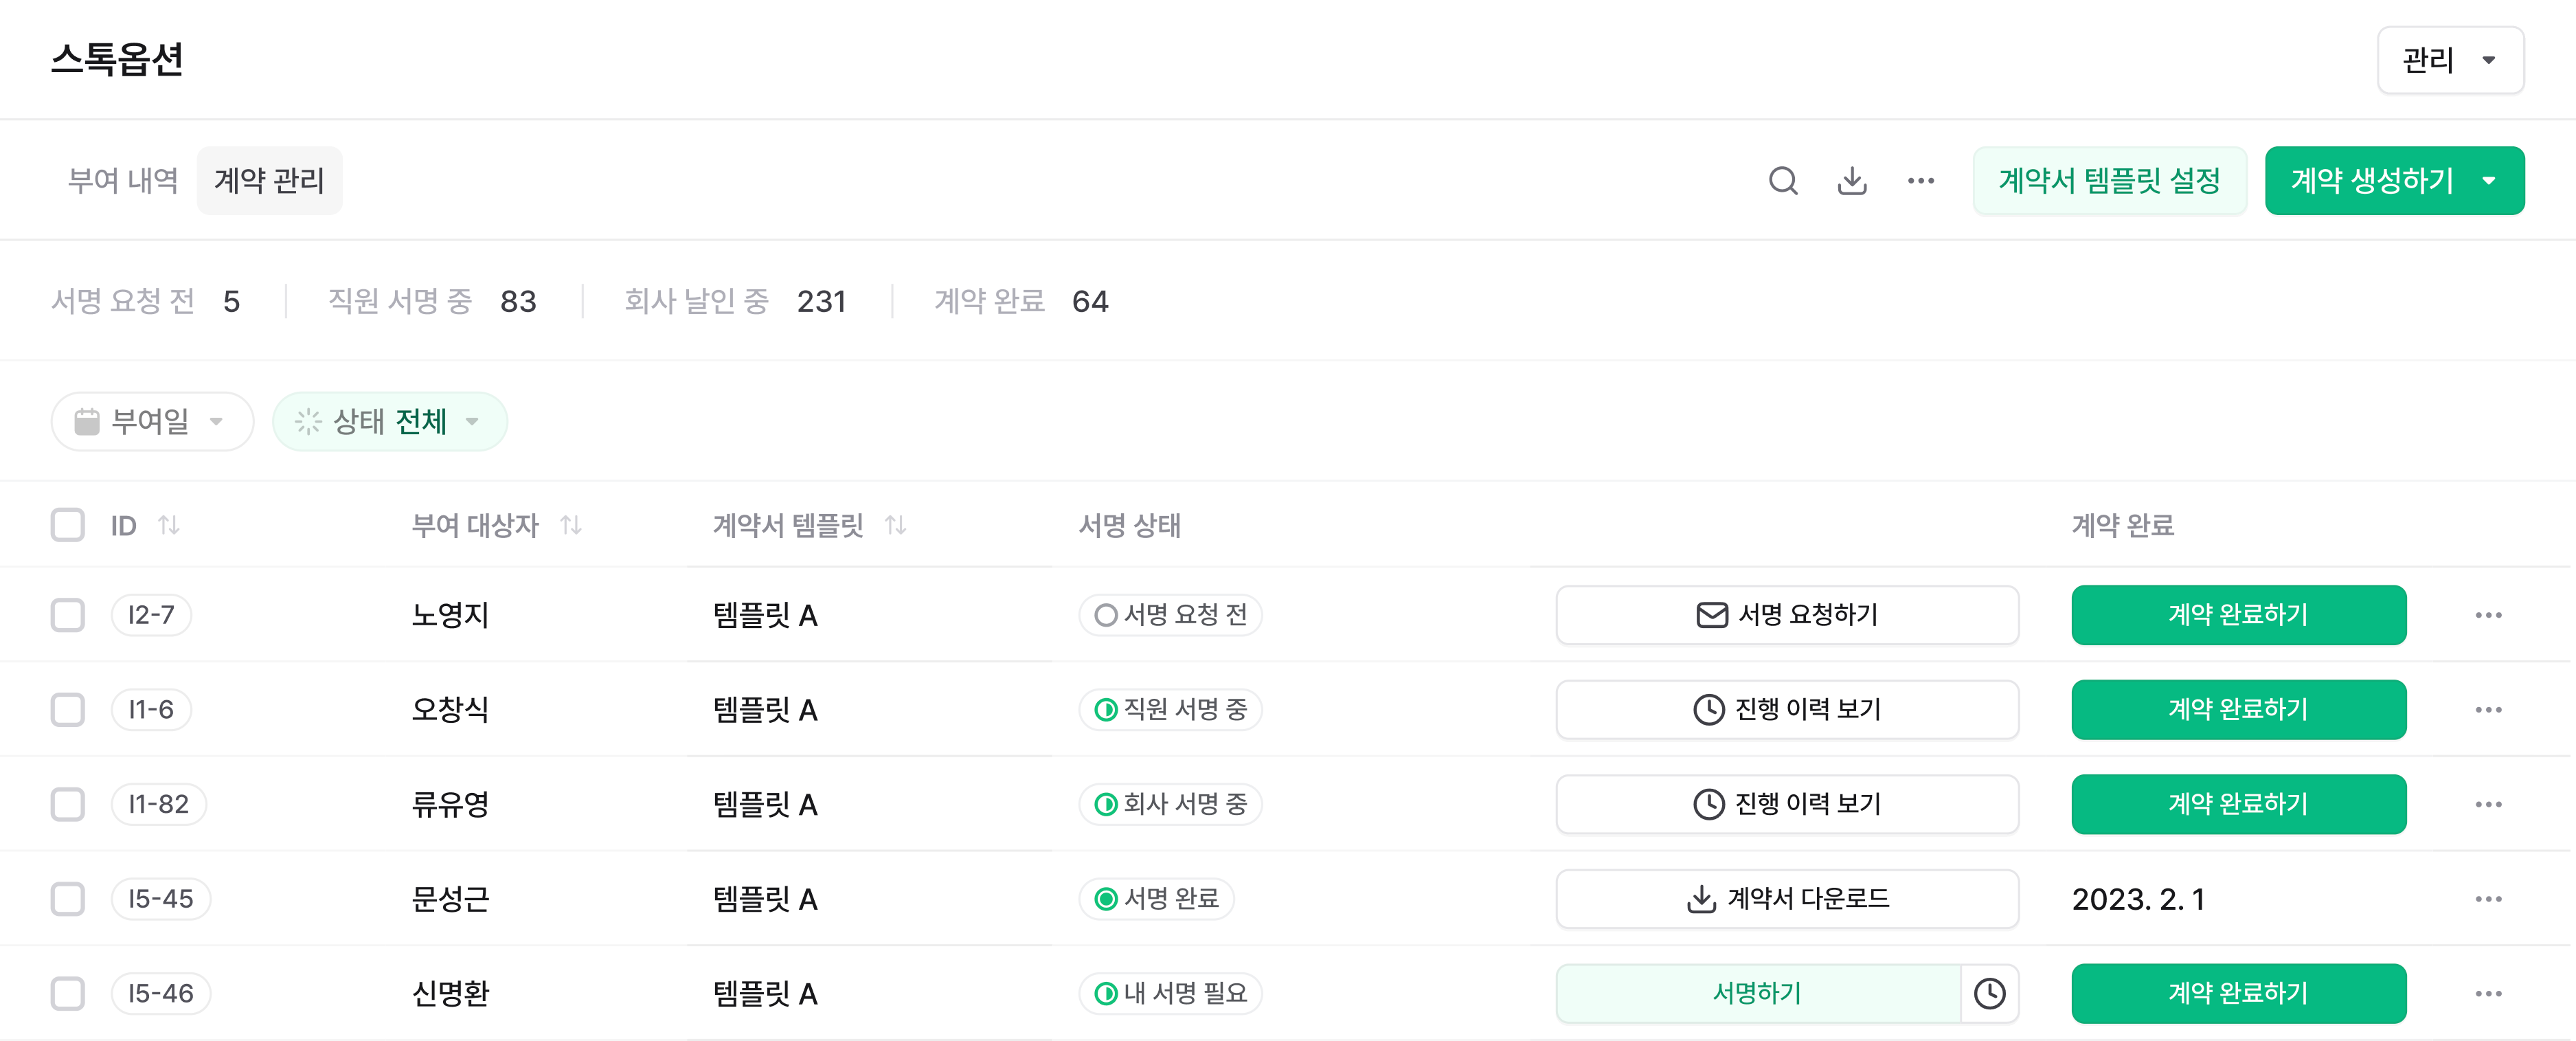2576x1041 pixels.
Task: Open the search icon in toolbar
Action: coord(1783,181)
